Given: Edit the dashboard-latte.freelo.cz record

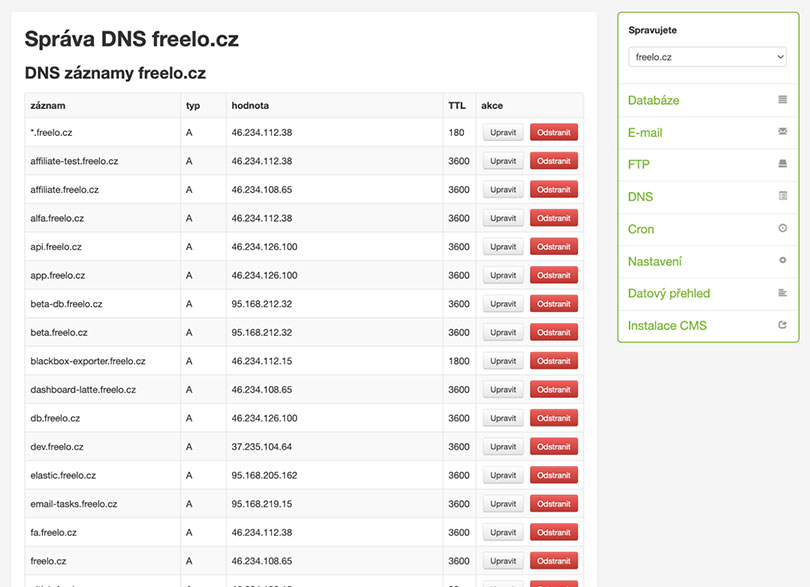Looking at the screenshot, I should pos(503,390).
